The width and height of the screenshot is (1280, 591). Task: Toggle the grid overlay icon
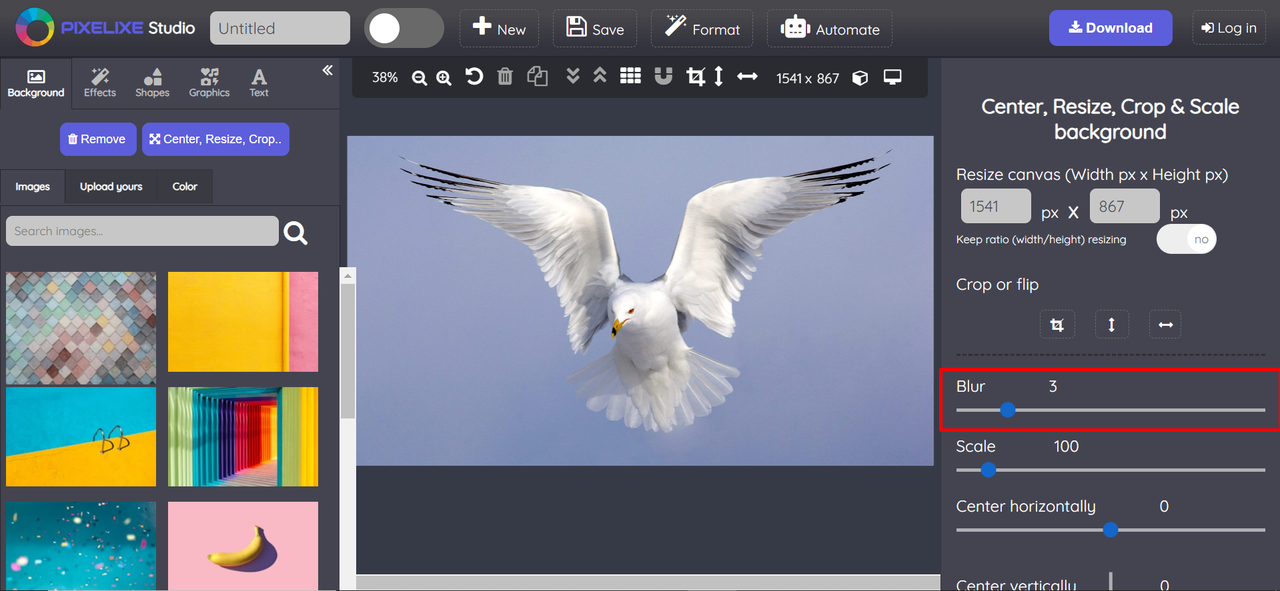630,77
